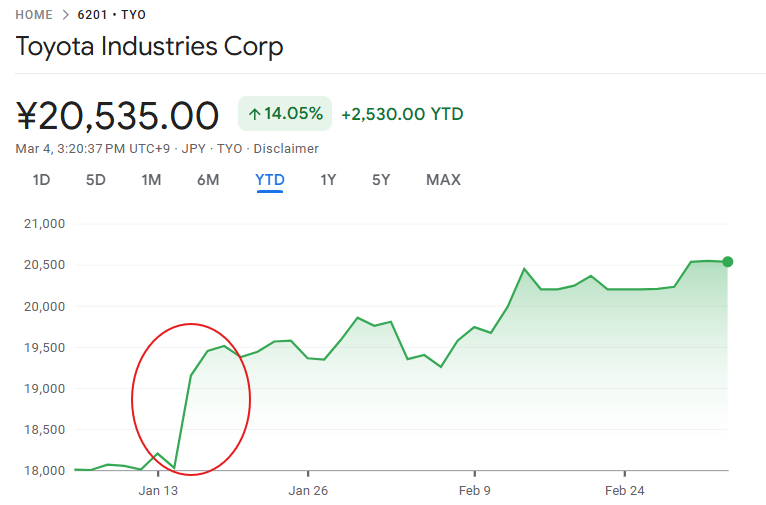766x505 pixels.
Task: Click the green 14.05% gain badge
Action: click(285, 114)
